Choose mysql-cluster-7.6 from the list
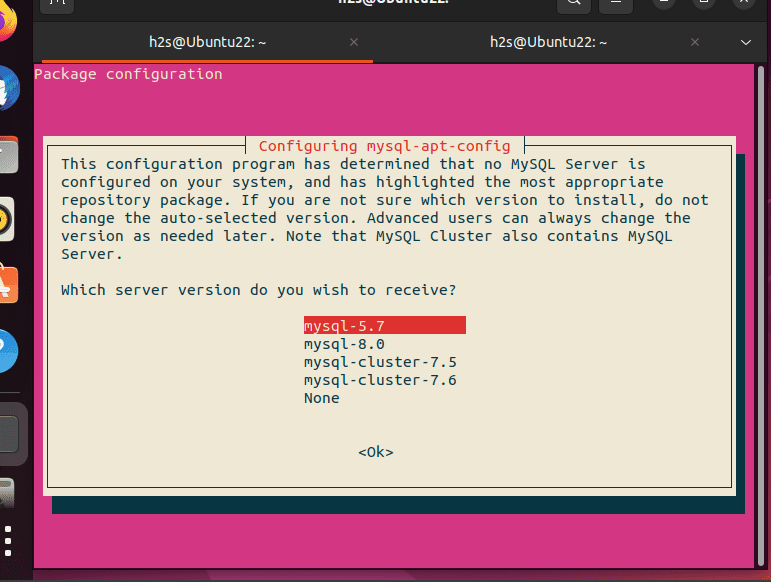 click(x=380, y=380)
